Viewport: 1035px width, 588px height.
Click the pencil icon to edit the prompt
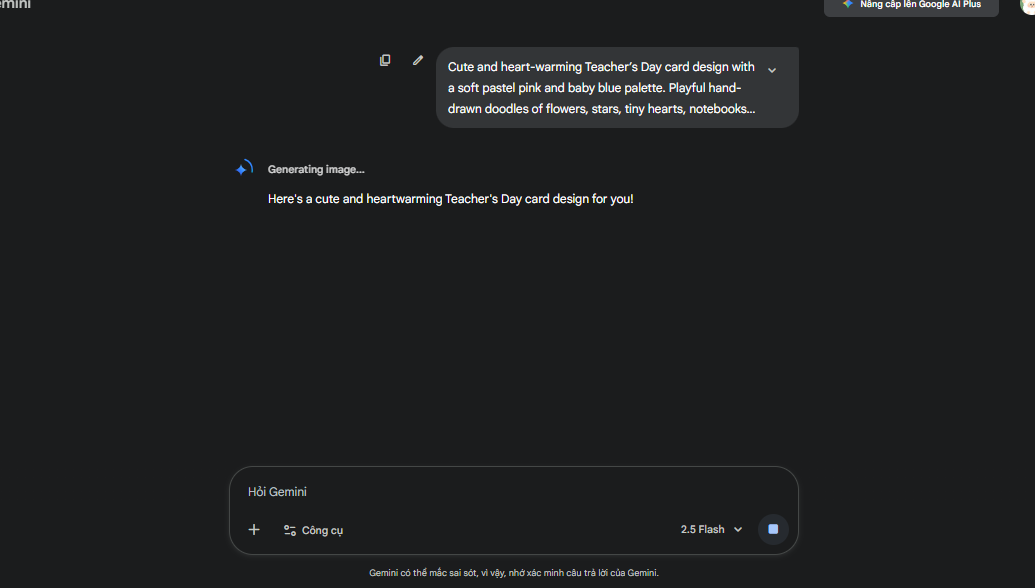coord(418,60)
